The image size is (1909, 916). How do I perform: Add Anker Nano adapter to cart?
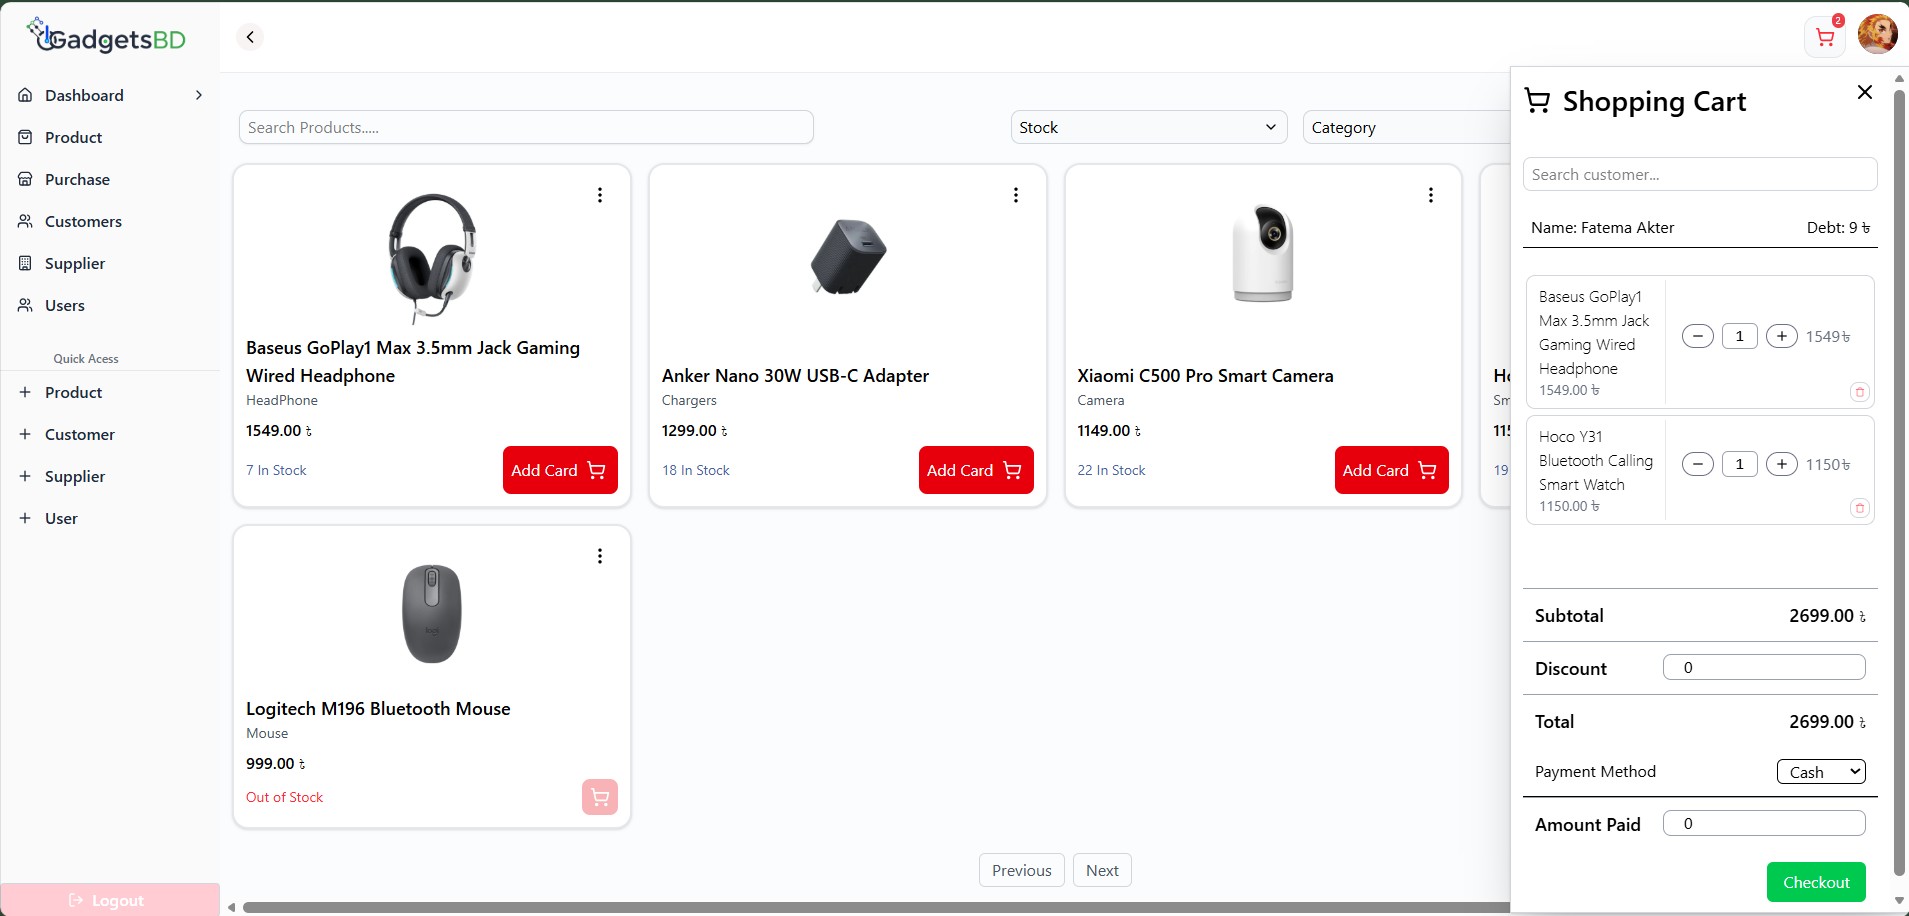point(976,470)
